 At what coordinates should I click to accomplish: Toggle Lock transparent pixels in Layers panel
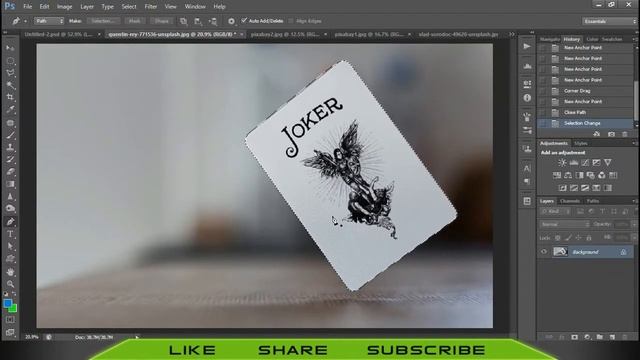point(558,238)
